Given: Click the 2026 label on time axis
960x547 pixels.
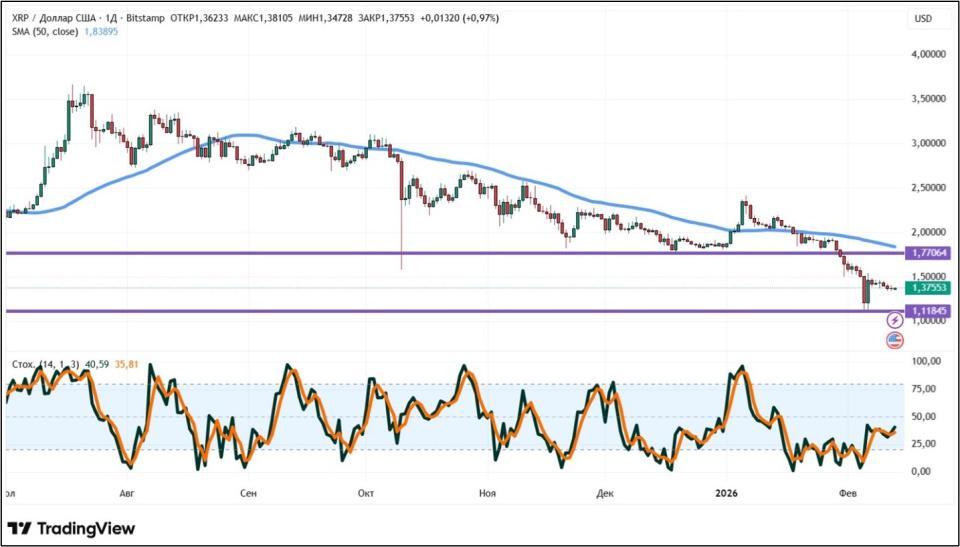Looking at the screenshot, I should [x=726, y=493].
